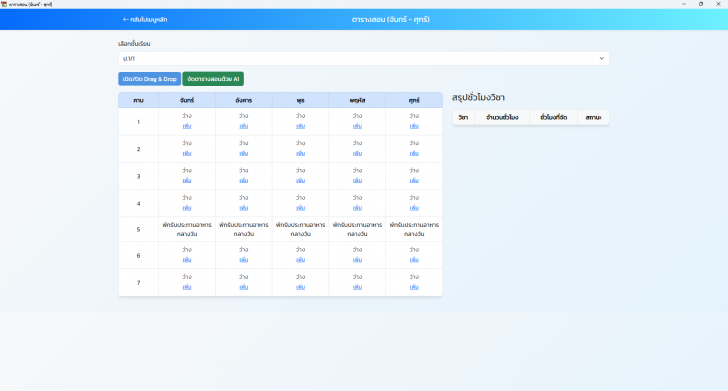The width and height of the screenshot is (728, 391).
Task: Select เพิ่ม link in Tuesday period 3
Action: click(244, 181)
